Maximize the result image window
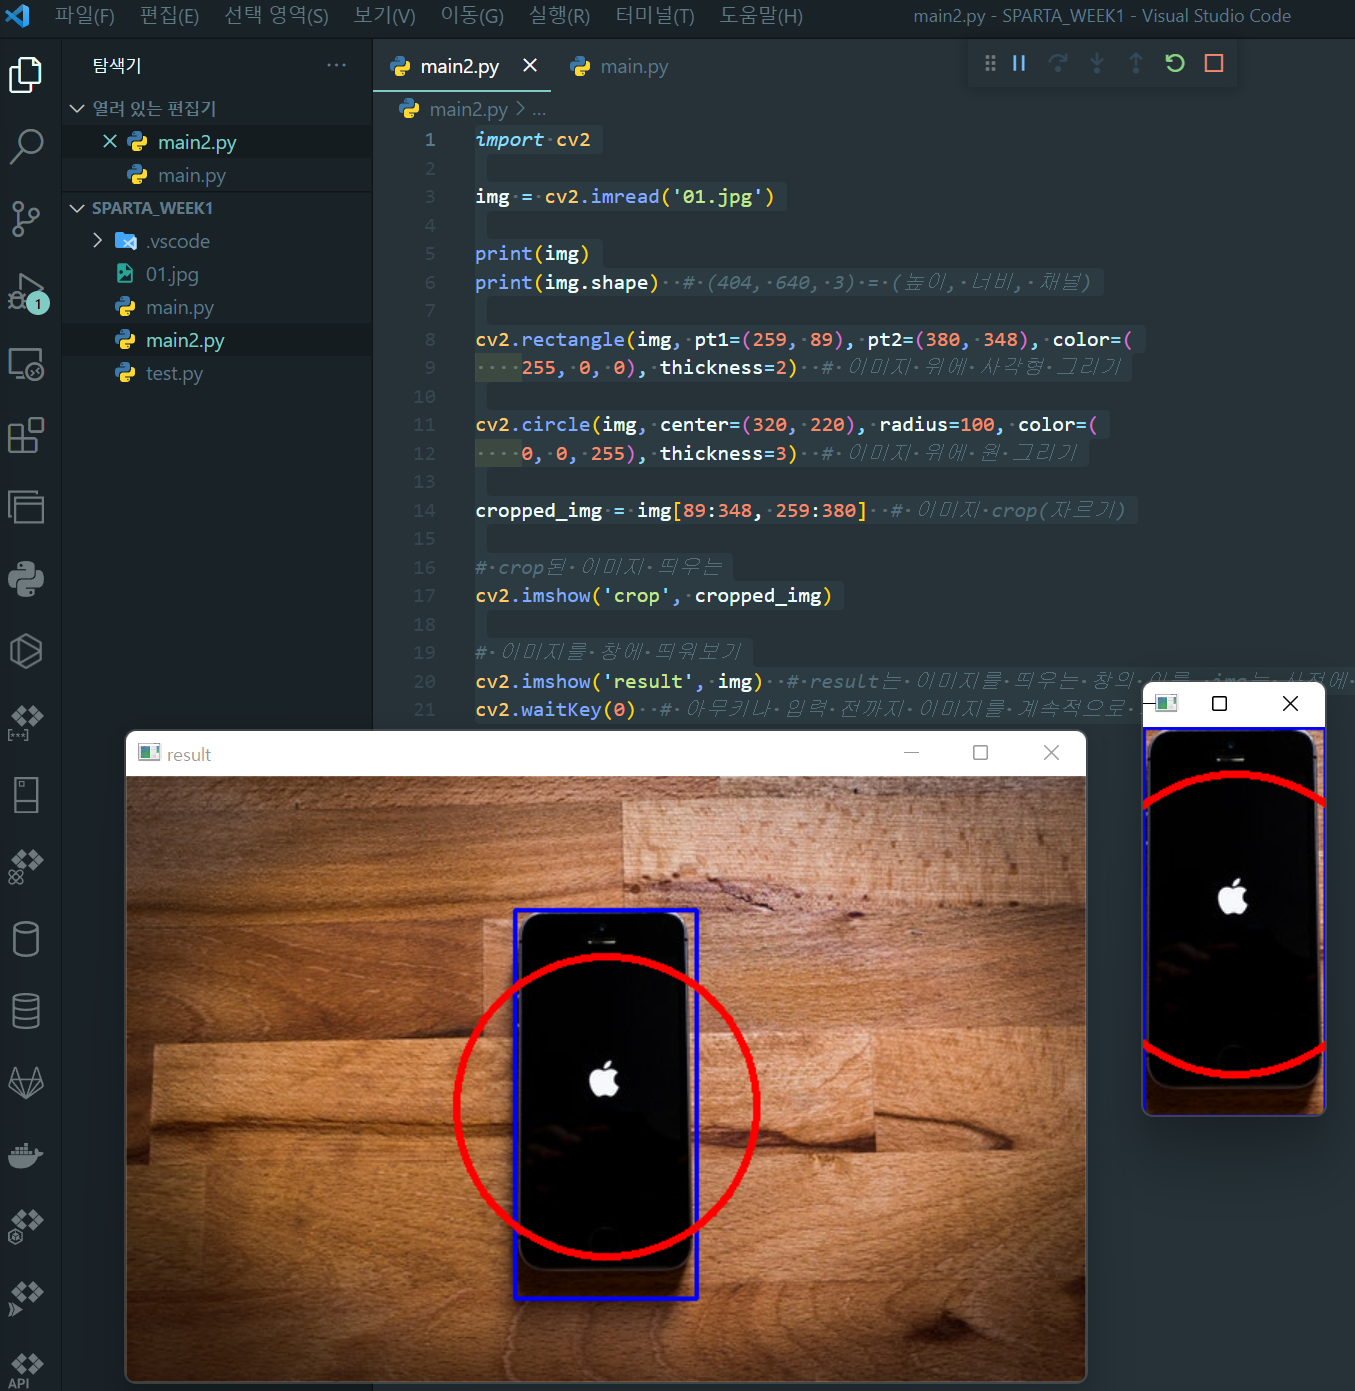Image resolution: width=1355 pixels, height=1391 pixels. click(981, 753)
